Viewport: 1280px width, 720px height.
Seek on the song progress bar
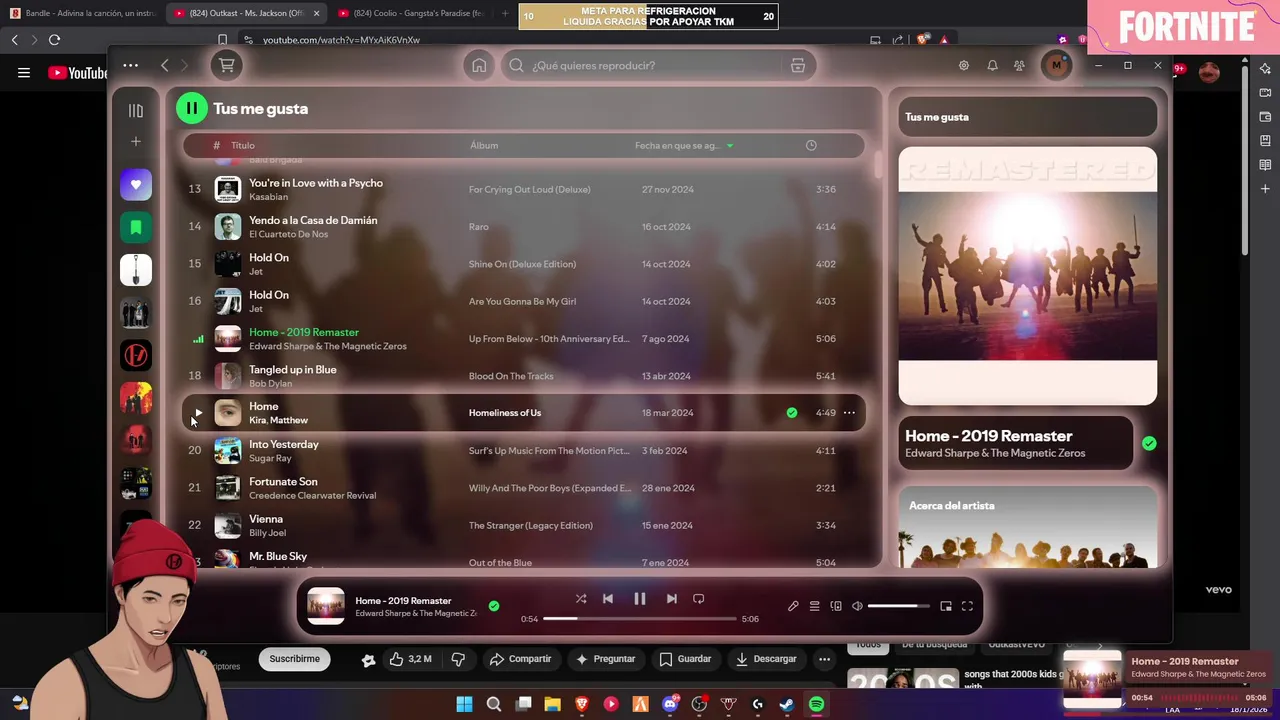640,618
